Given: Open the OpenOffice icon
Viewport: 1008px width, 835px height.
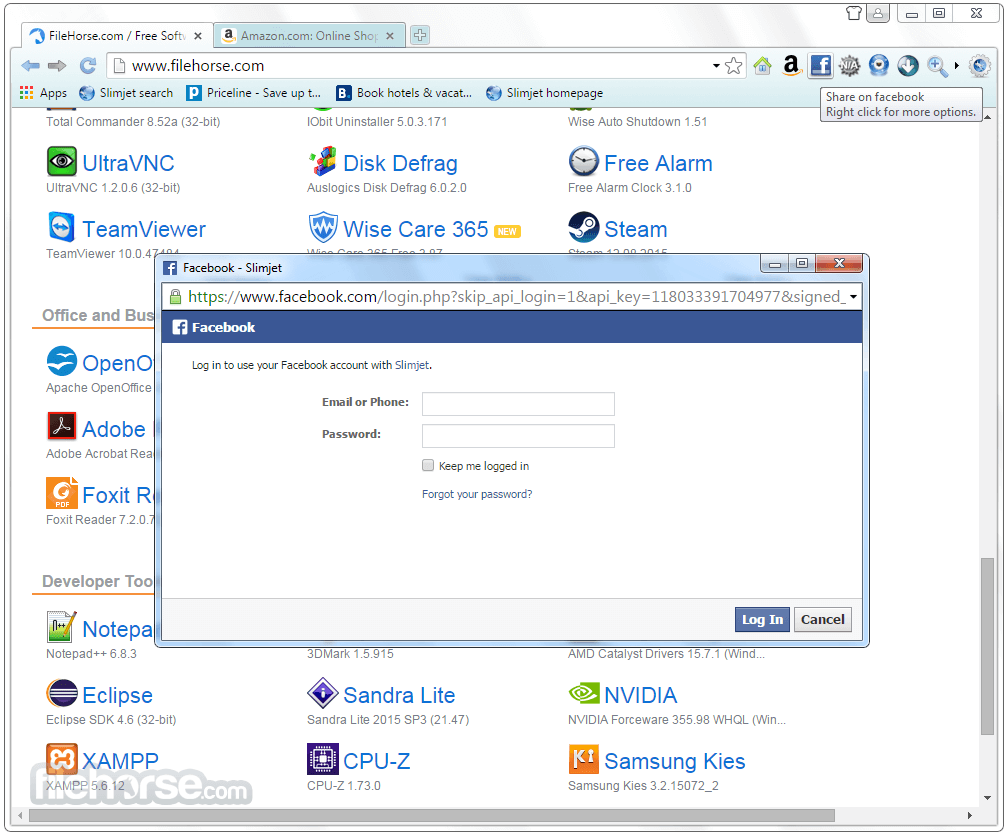Looking at the screenshot, I should click(62, 361).
